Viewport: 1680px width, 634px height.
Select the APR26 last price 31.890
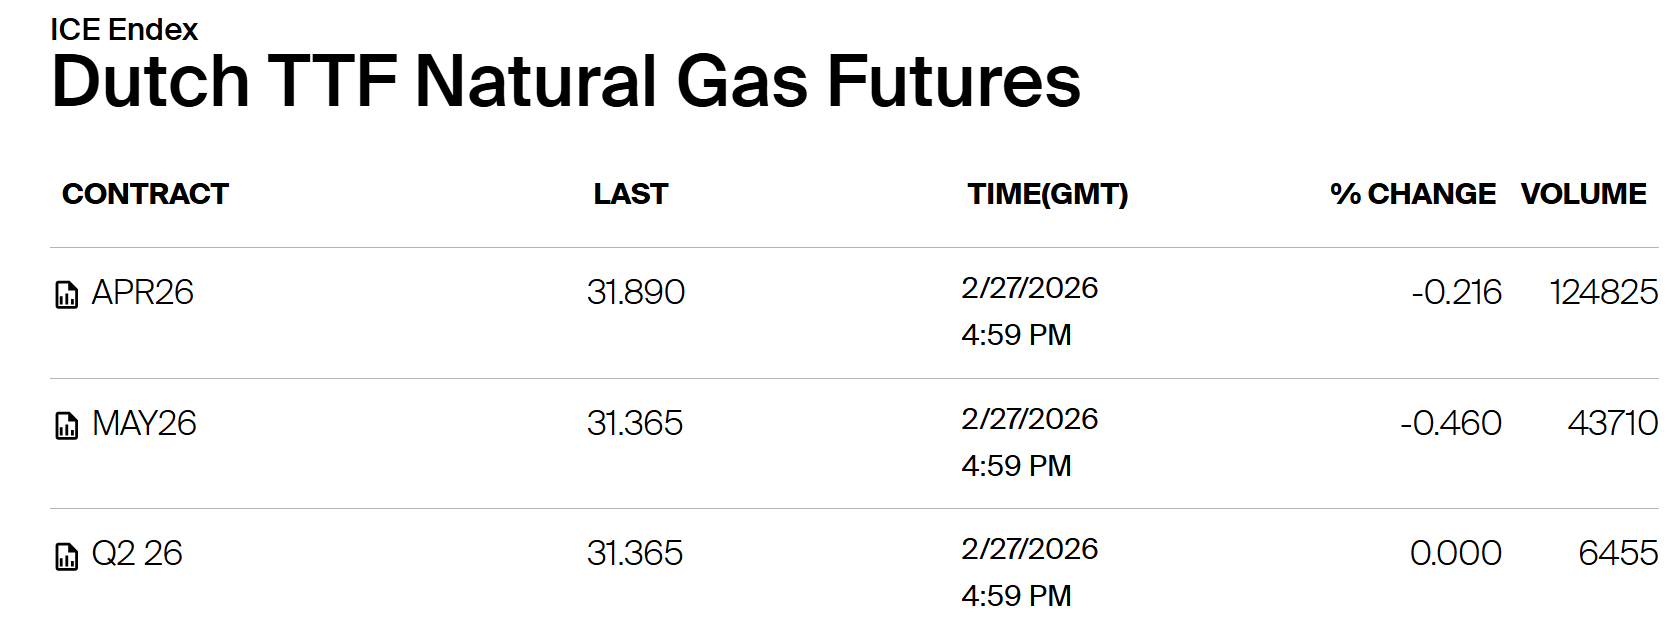[x=636, y=293]
